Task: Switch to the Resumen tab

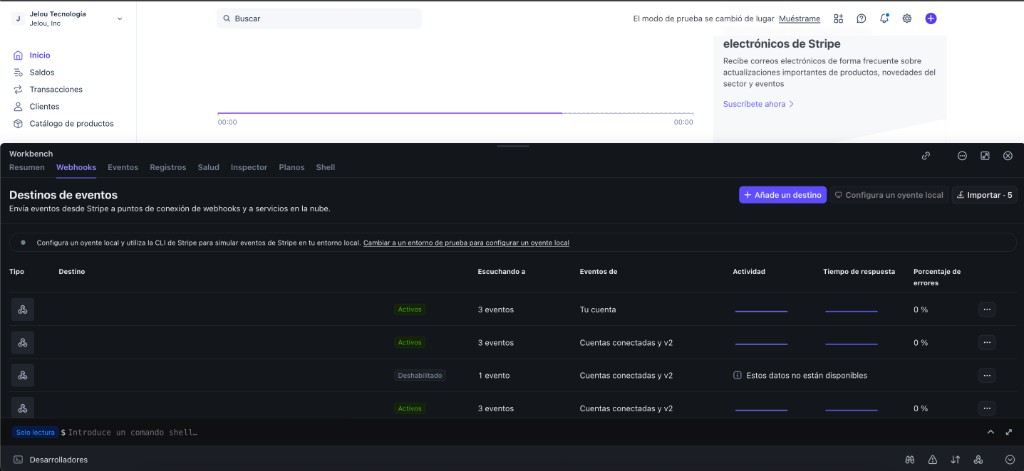Action: click(27, 167)
